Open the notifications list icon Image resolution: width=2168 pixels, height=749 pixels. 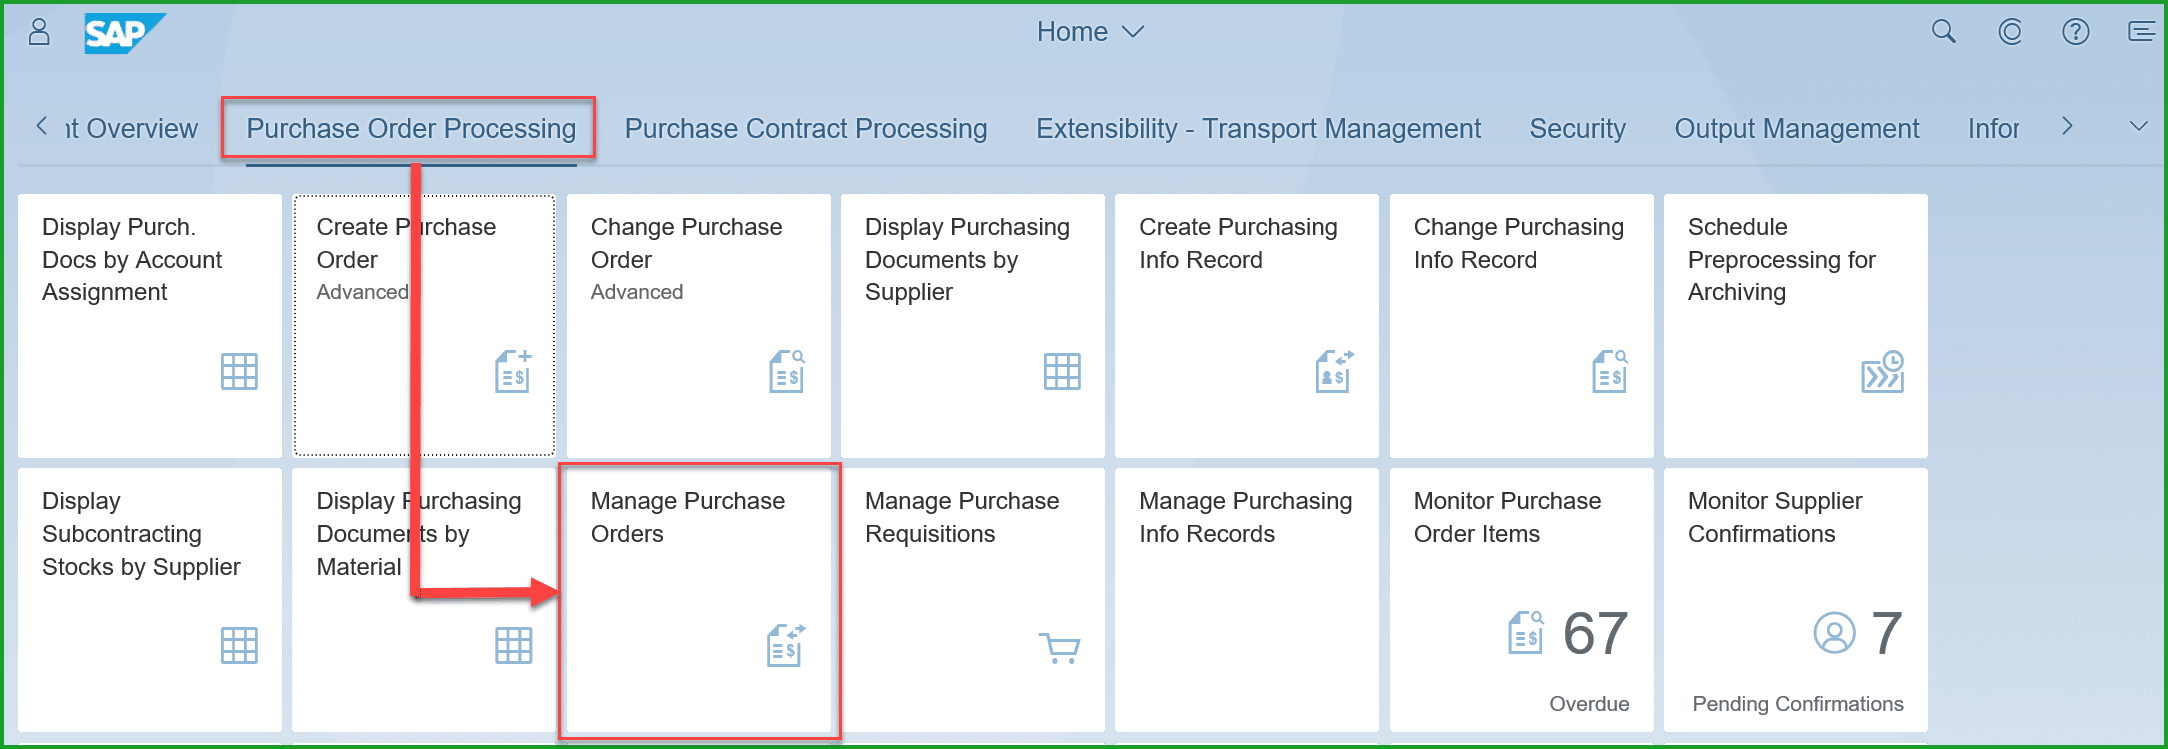(2140, 32)
